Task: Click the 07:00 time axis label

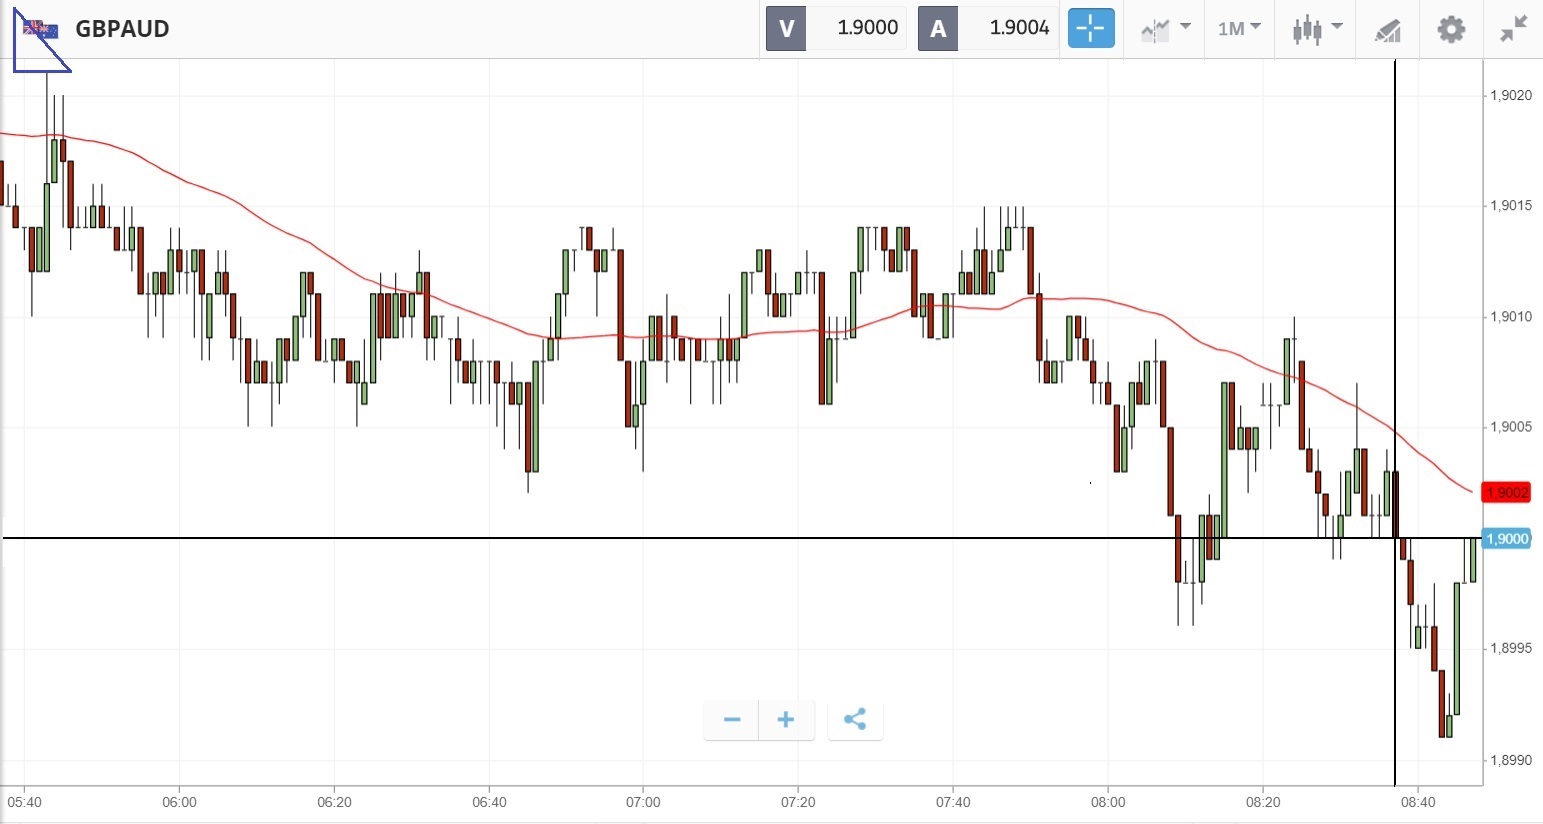Action: click(x=643, y=802)
